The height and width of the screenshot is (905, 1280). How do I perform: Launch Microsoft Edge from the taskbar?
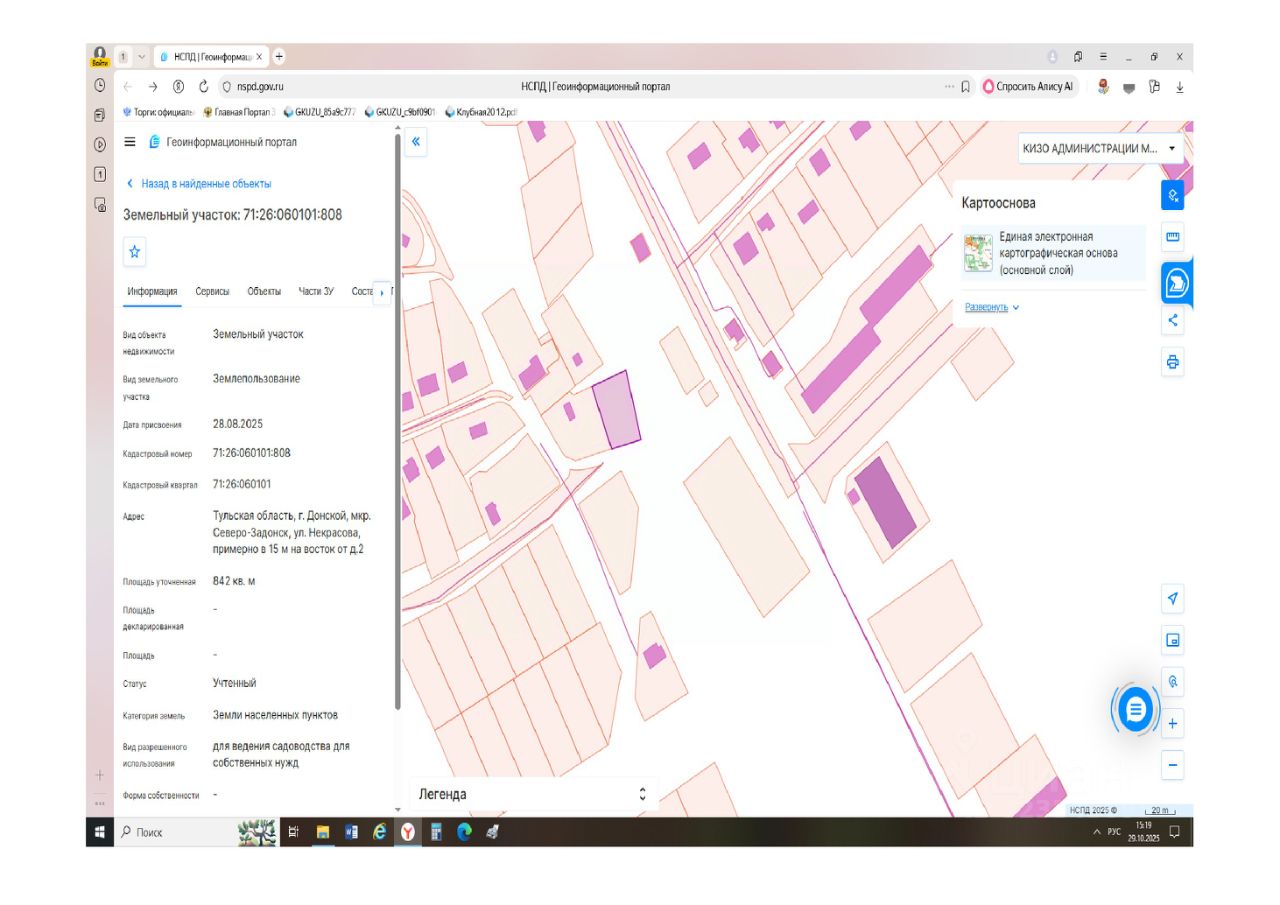[464, 831]
